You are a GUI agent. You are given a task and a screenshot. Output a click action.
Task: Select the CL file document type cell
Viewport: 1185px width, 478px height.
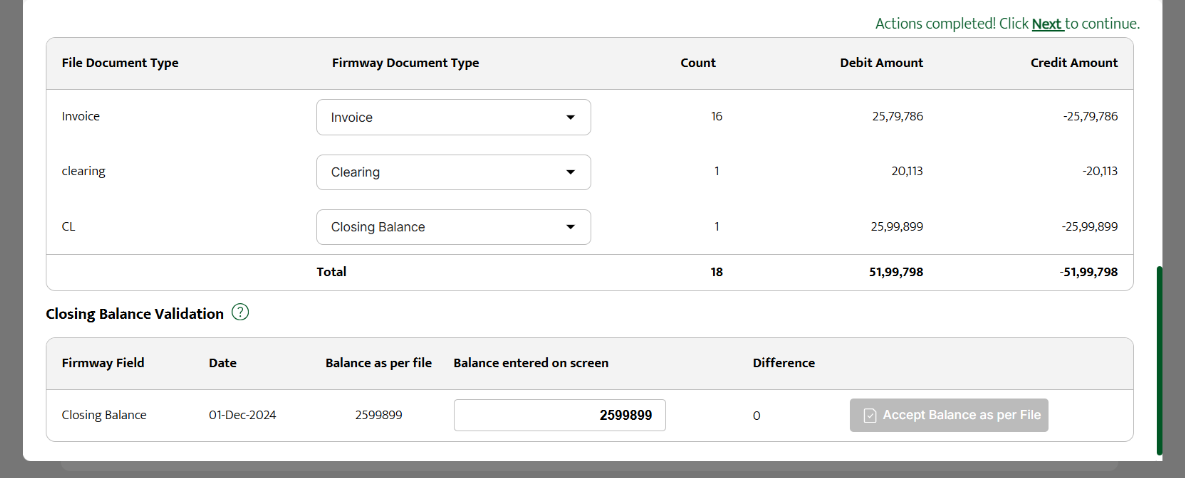tap(69, 227)
